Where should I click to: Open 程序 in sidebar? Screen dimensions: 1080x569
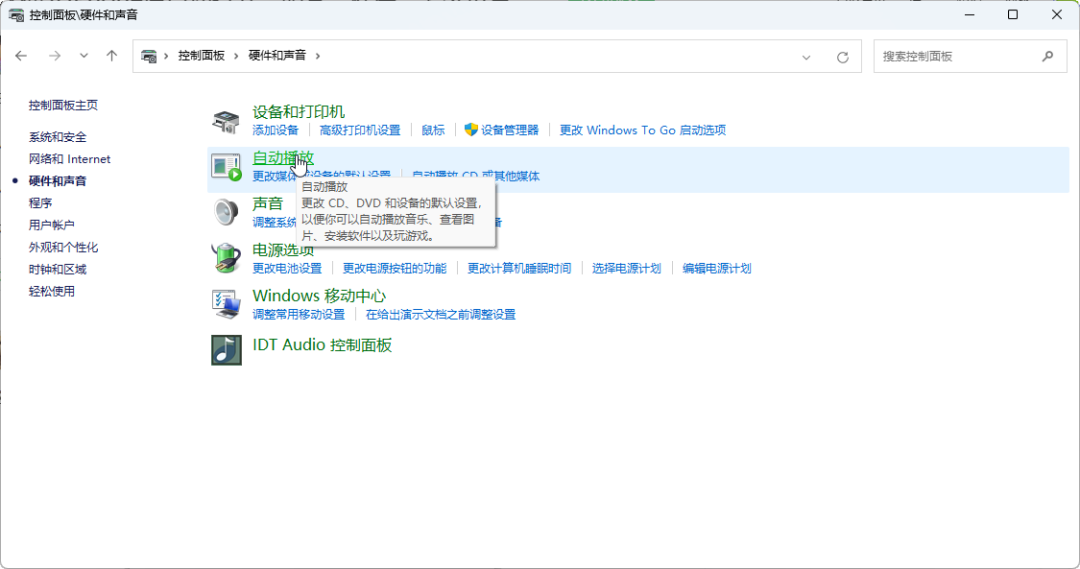coord(40,203)
